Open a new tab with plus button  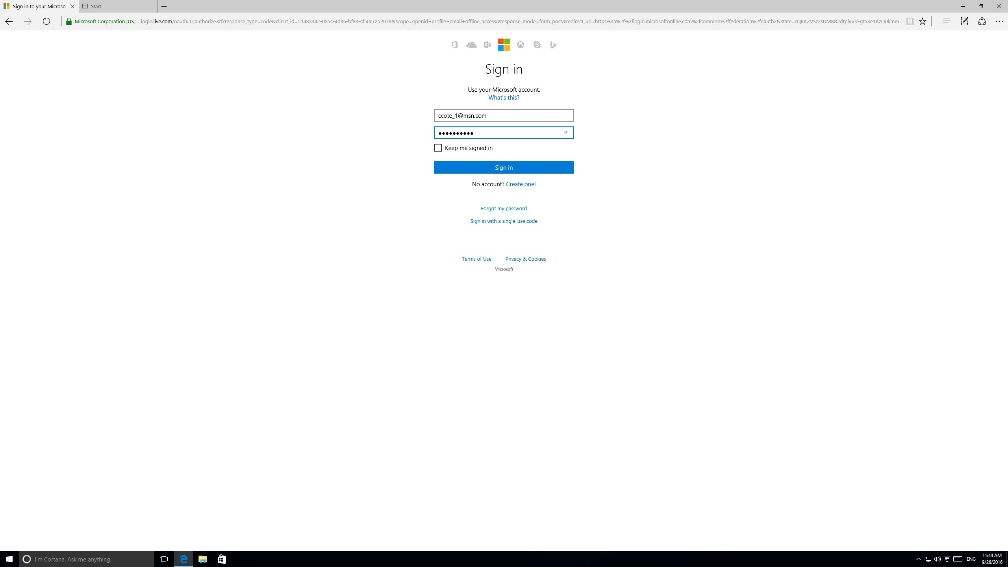(164, 6)
